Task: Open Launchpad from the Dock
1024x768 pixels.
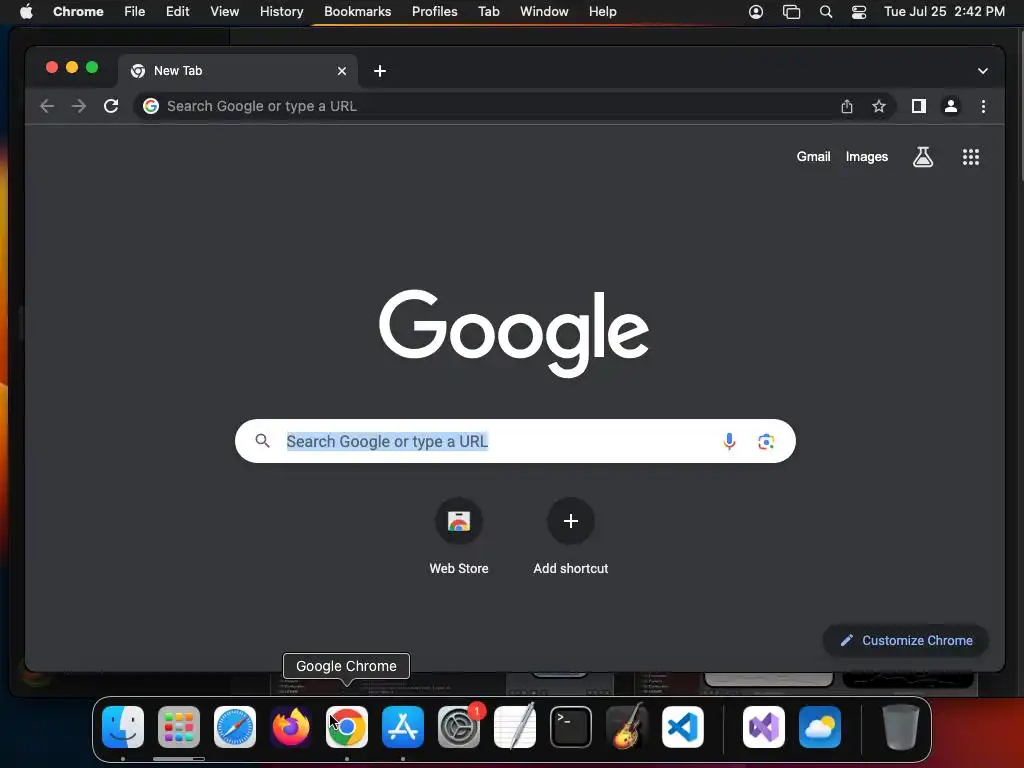Action: (x=179, y=727)
